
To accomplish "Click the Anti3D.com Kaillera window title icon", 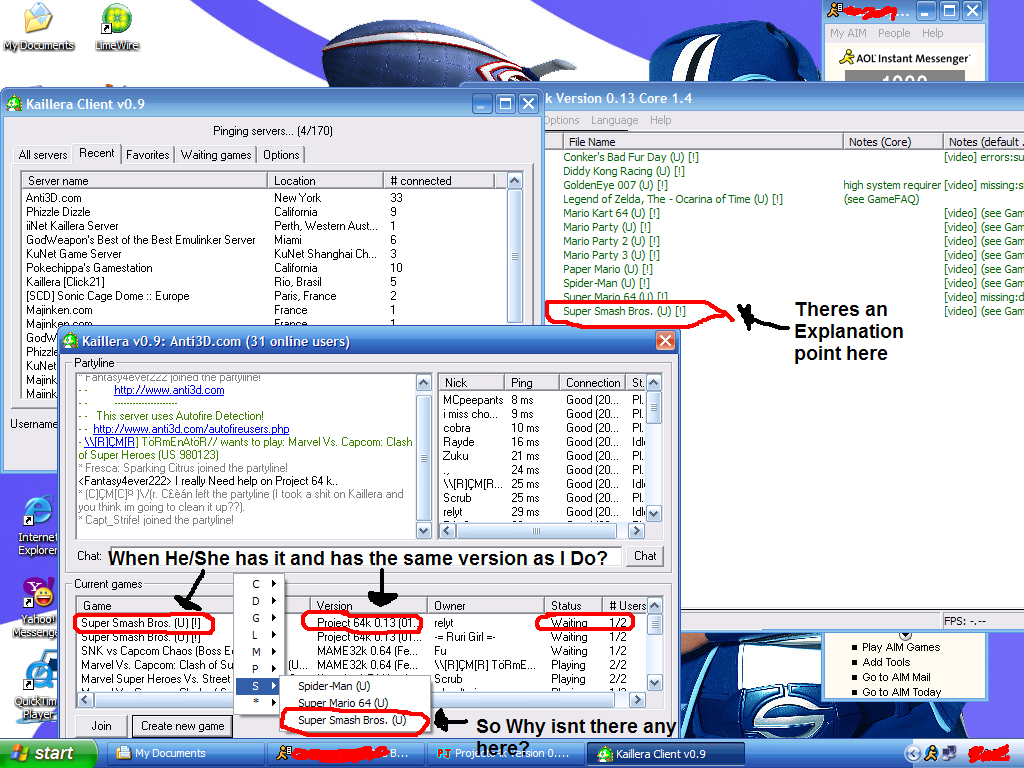I will (x=71, y=341).
